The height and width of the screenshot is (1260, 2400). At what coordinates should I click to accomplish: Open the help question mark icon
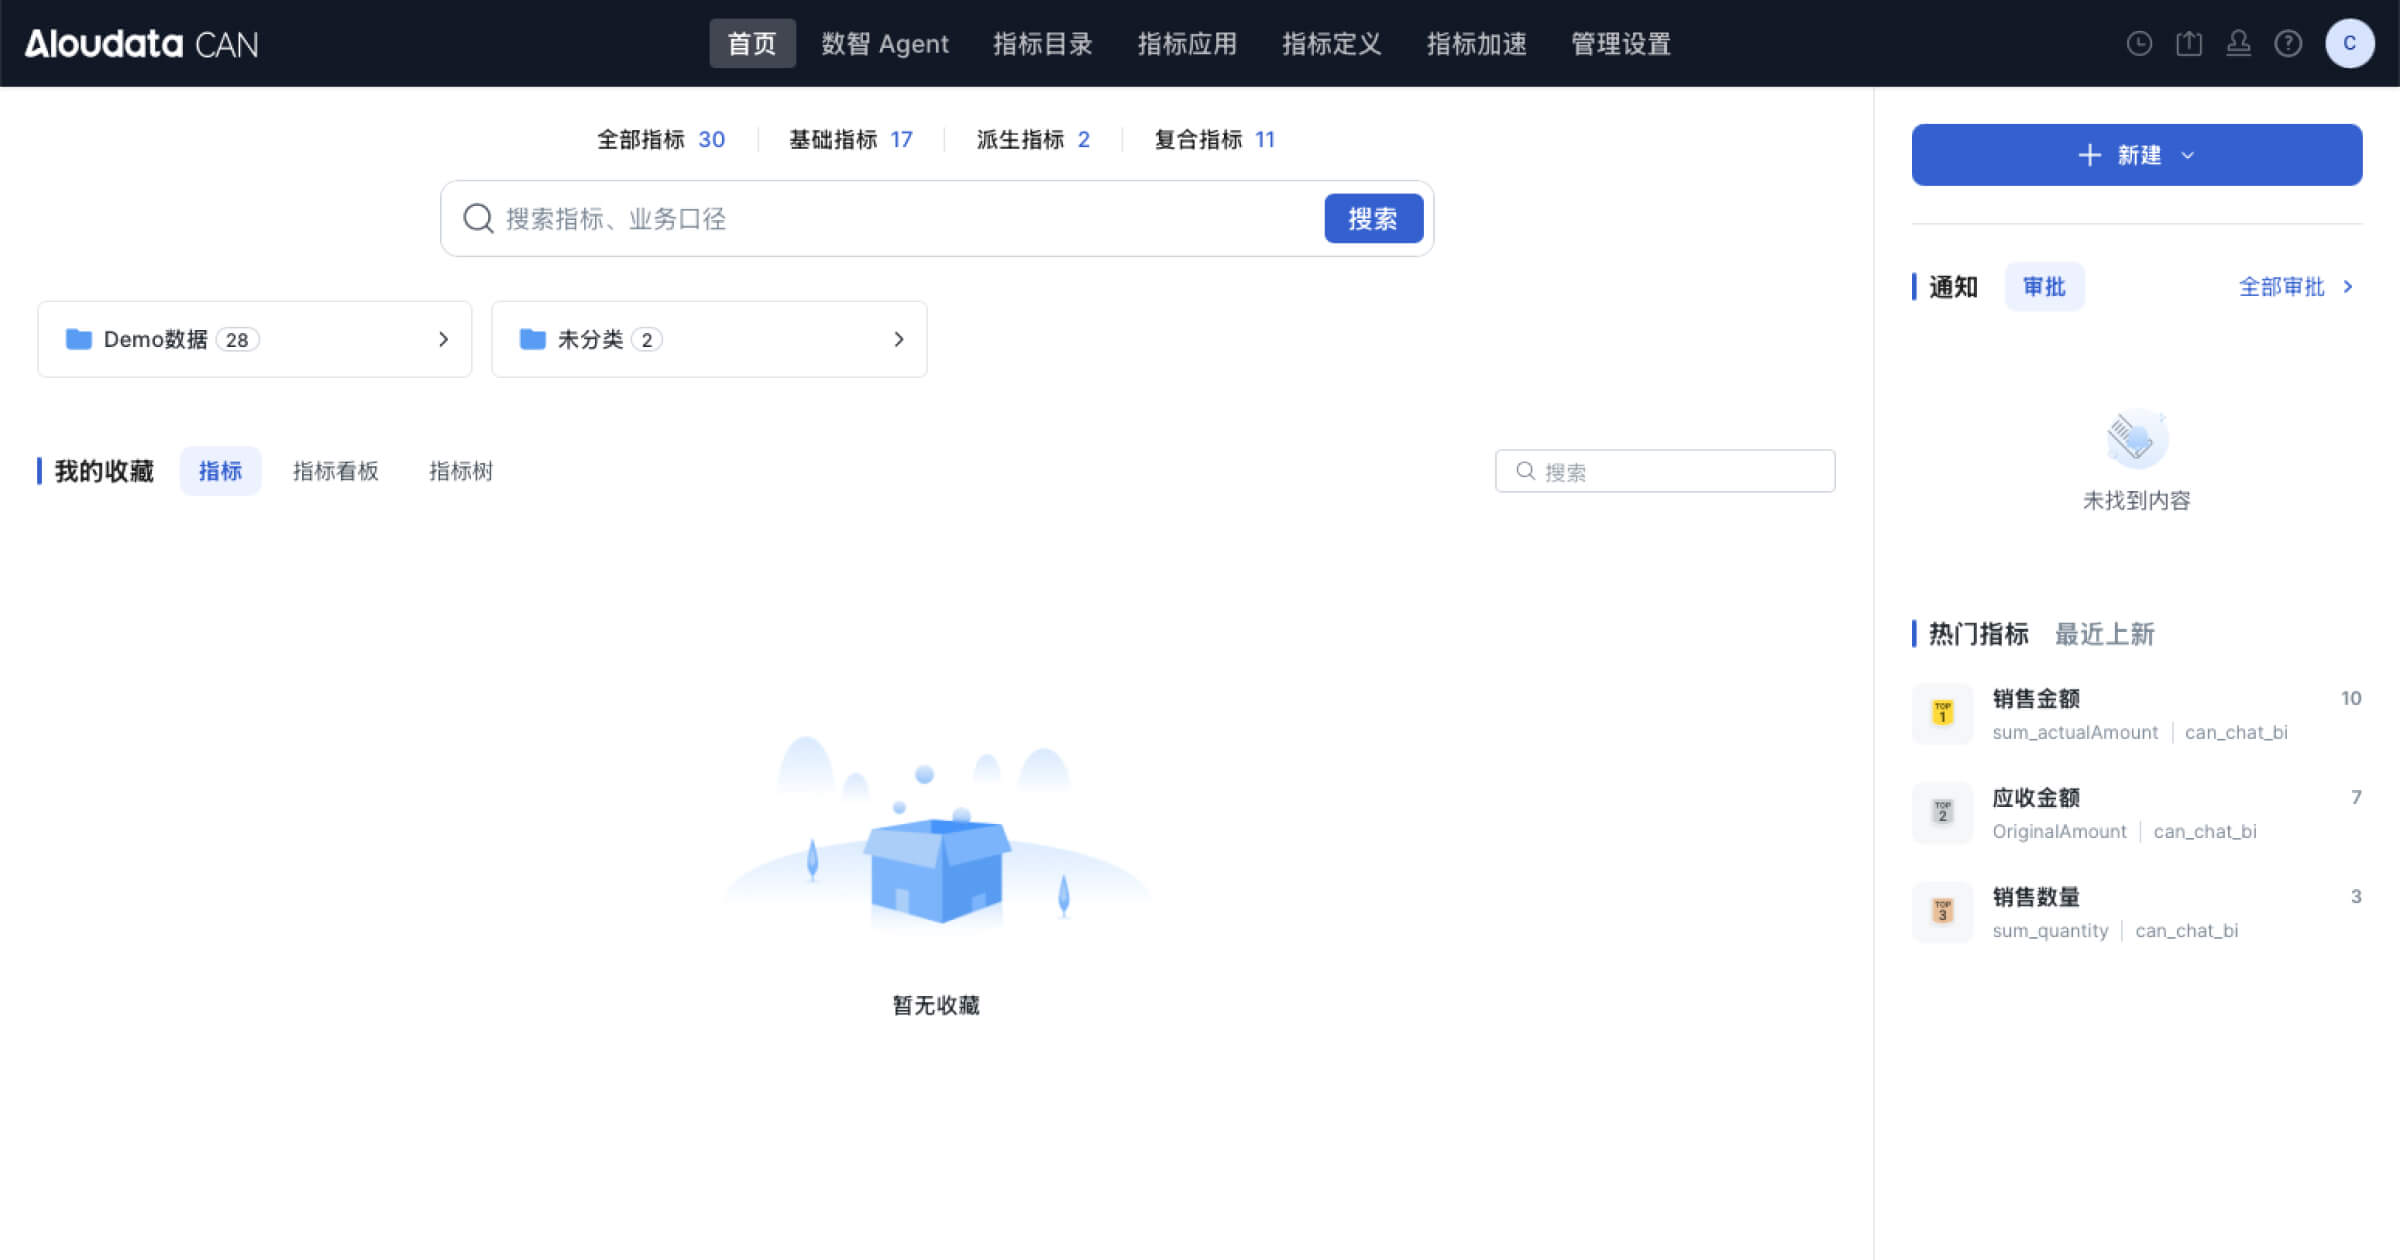click(2288, 43)
